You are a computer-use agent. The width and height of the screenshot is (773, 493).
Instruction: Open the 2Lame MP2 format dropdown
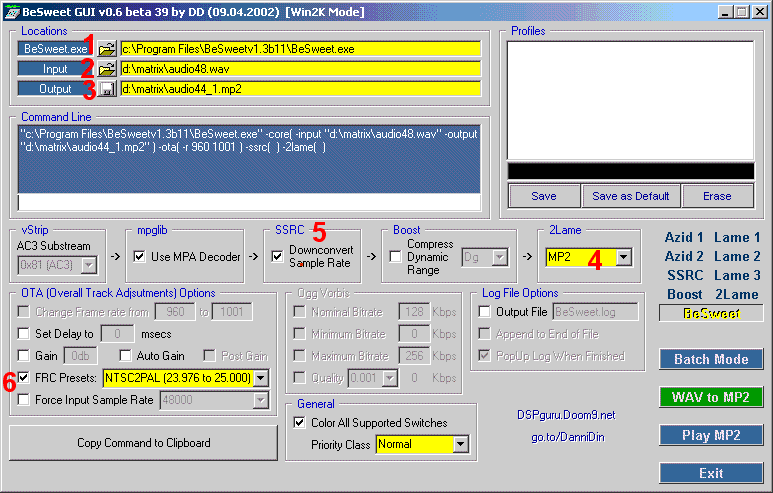(624, 257)
